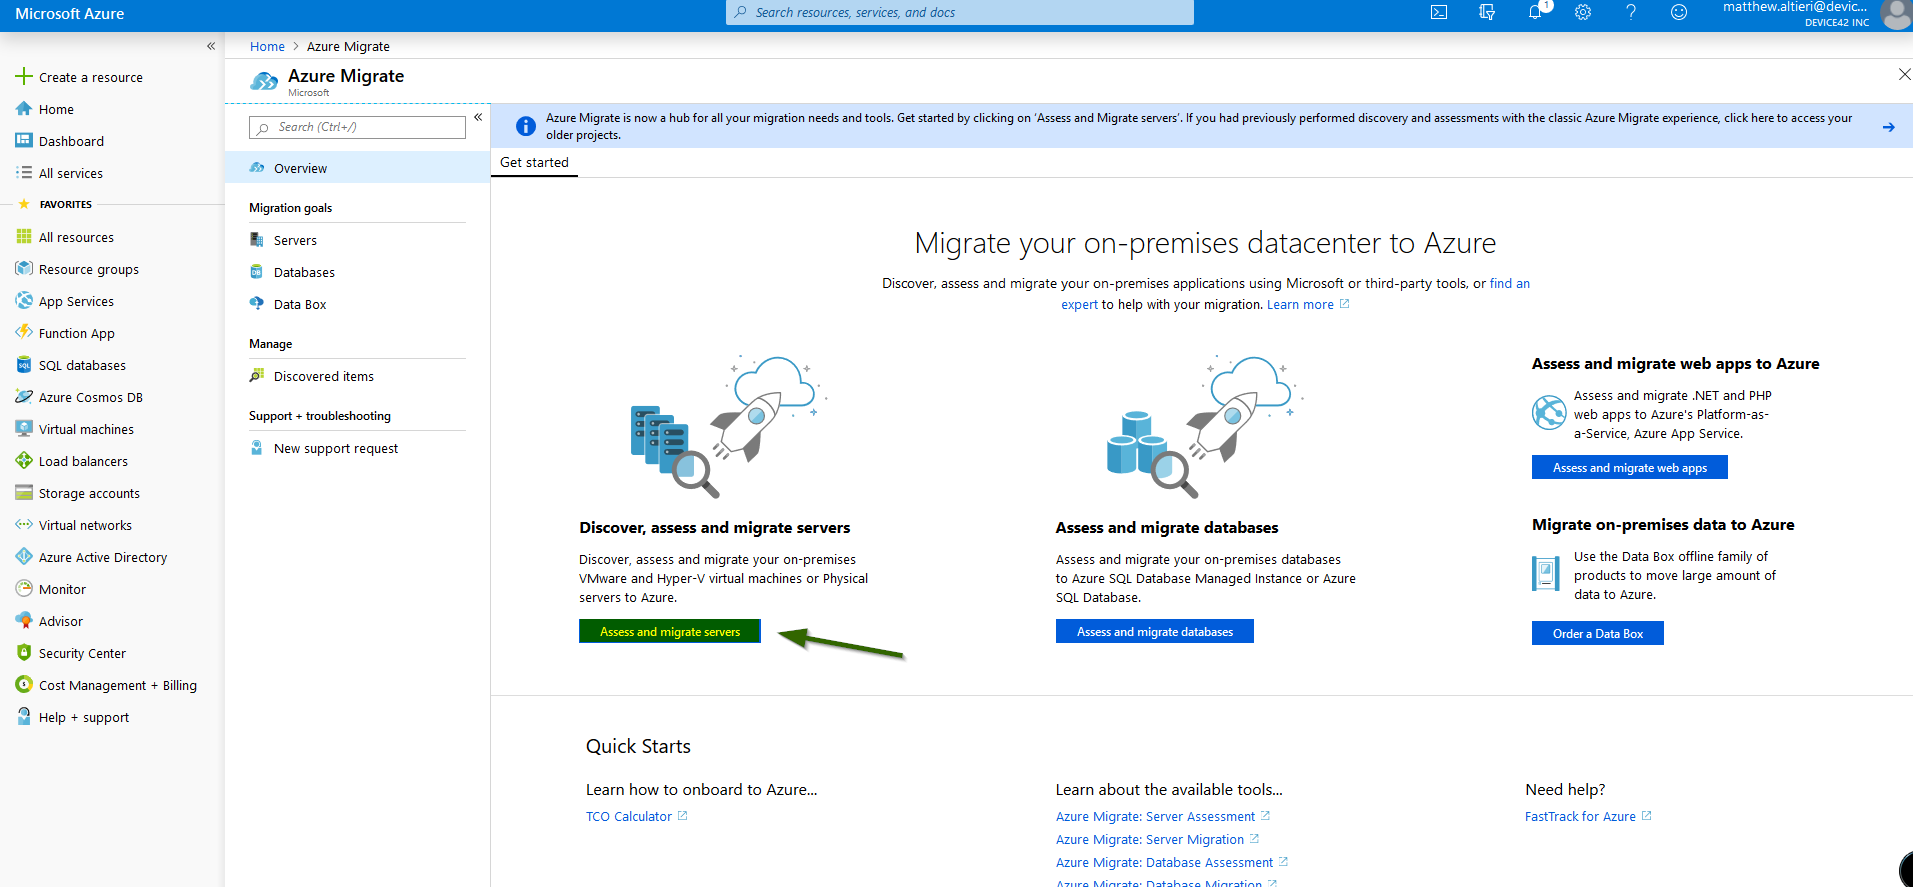The width and height of the screenshot is (1913, 887).
Task: Click the web apps globe icon
Action: coord(1549,412)
